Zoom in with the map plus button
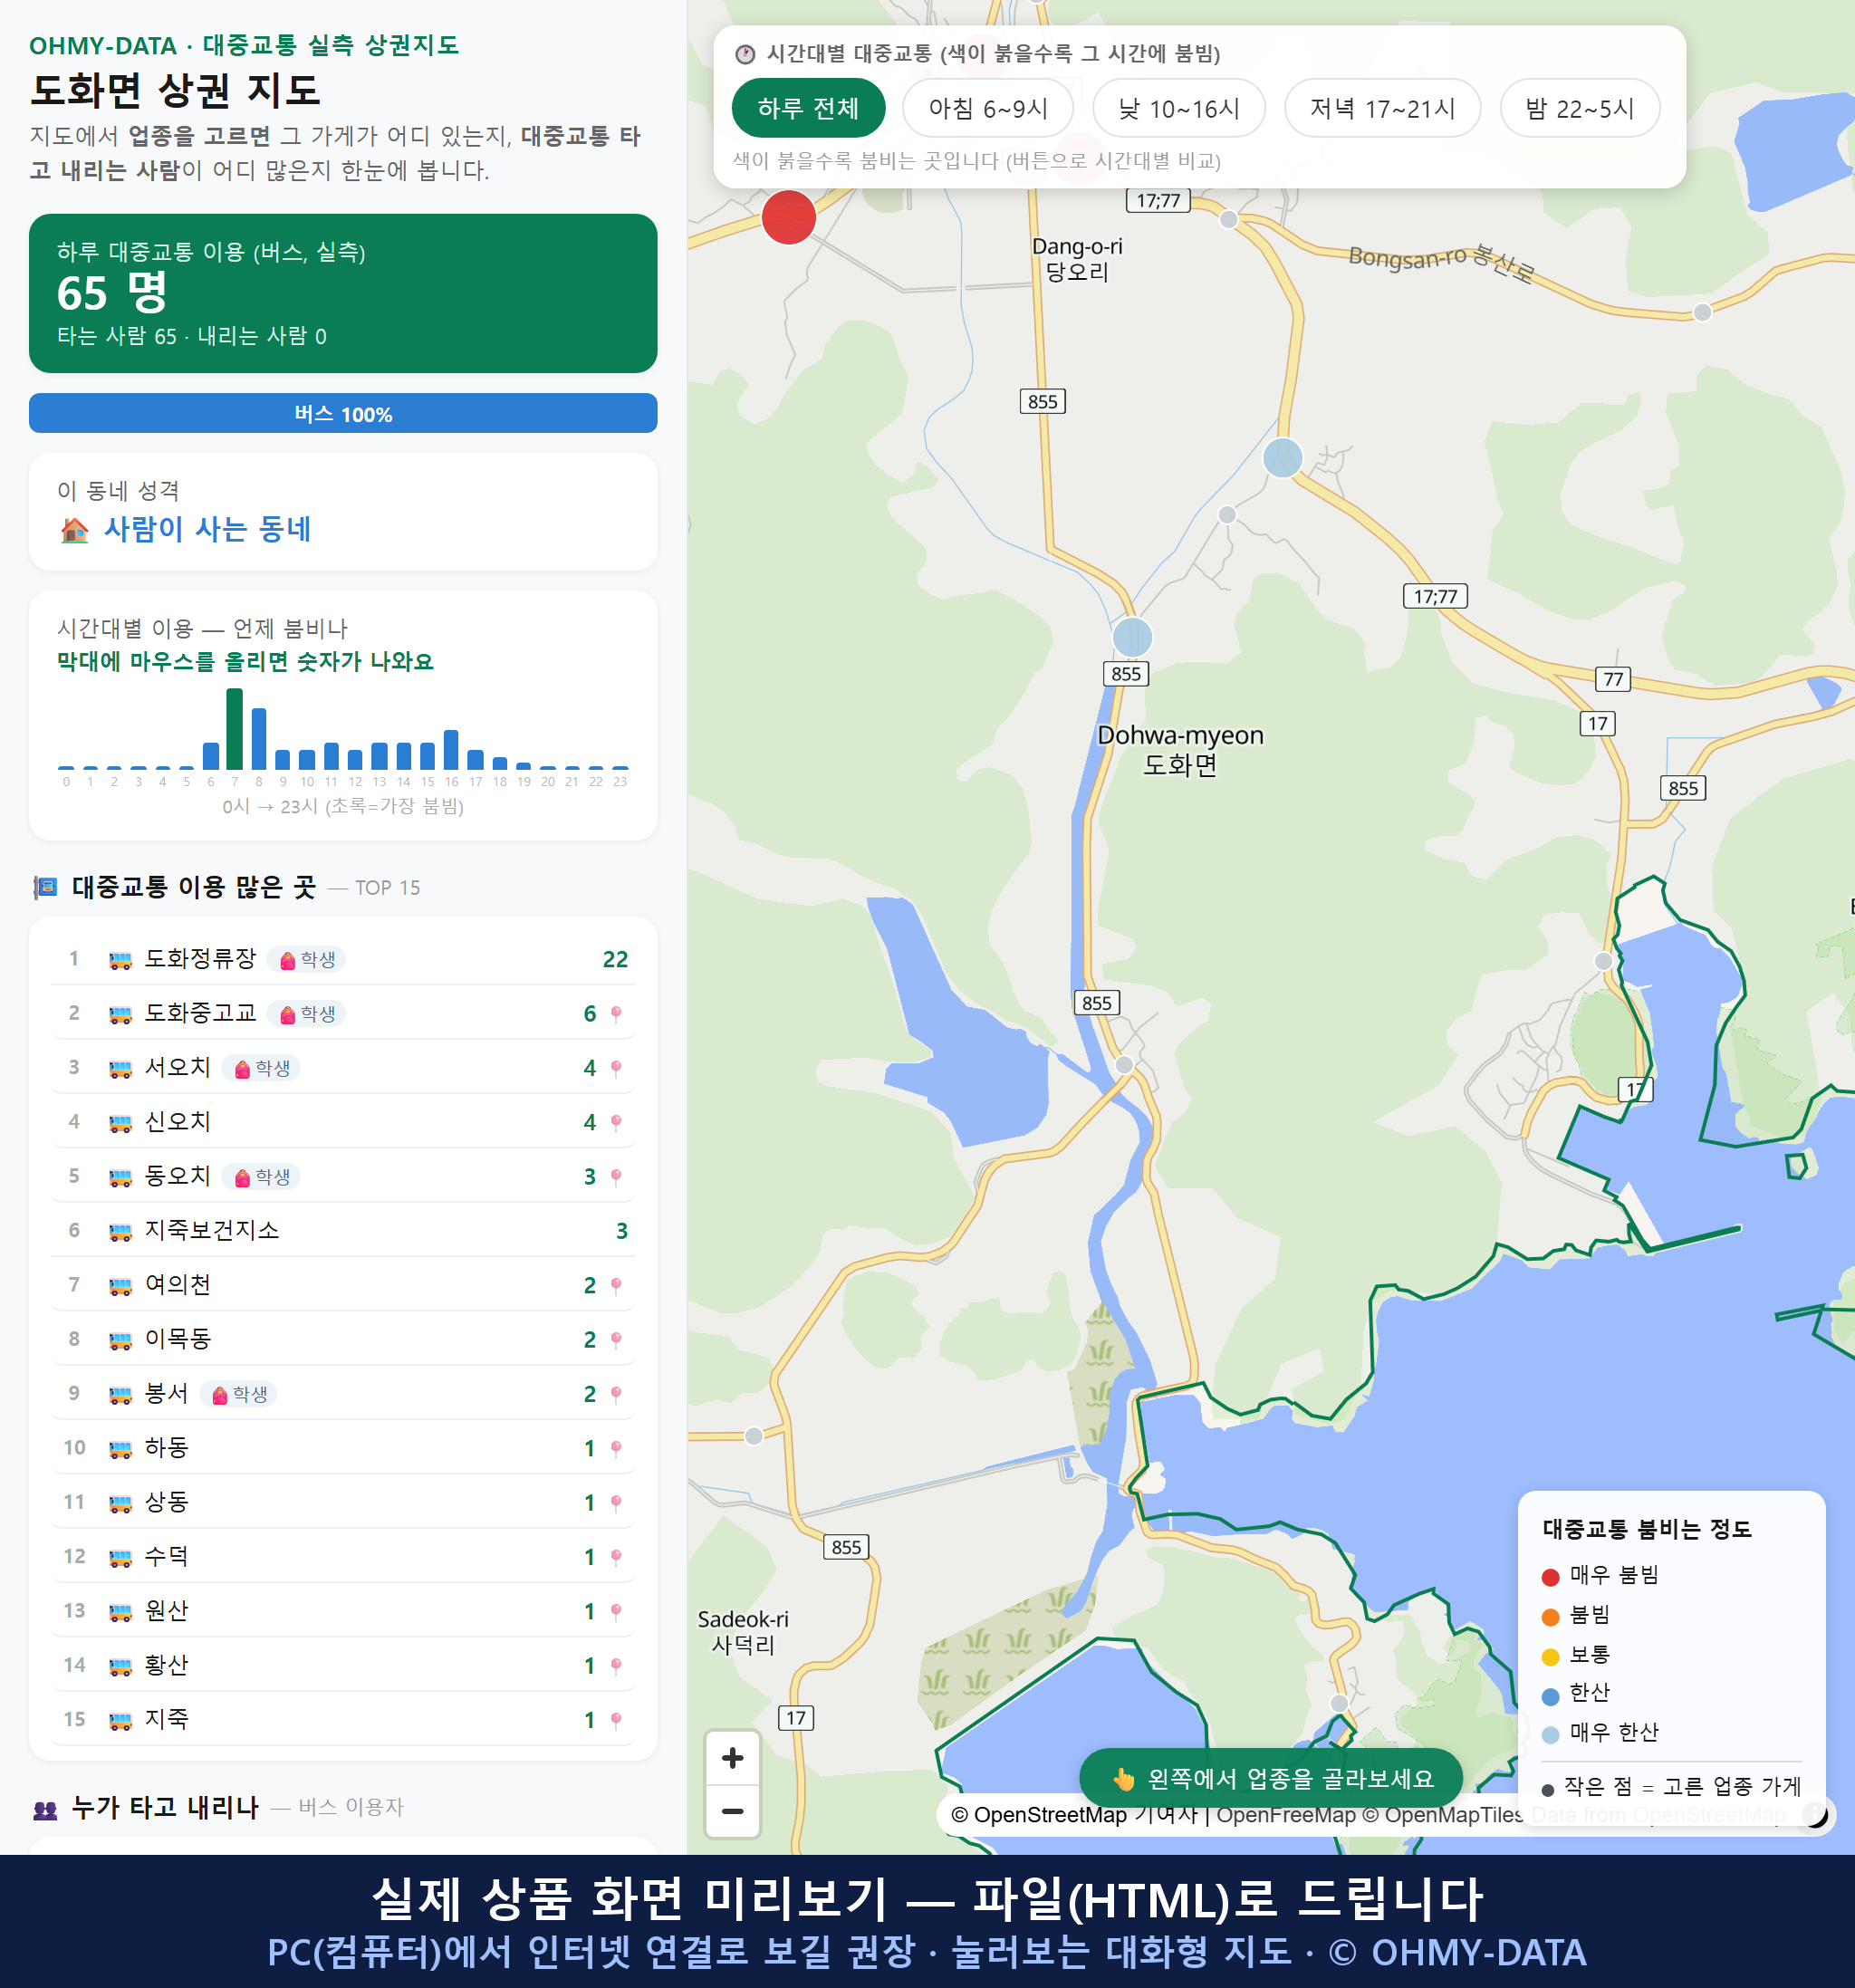Screen dimensions: 1855x1988 click(732, 1758)
